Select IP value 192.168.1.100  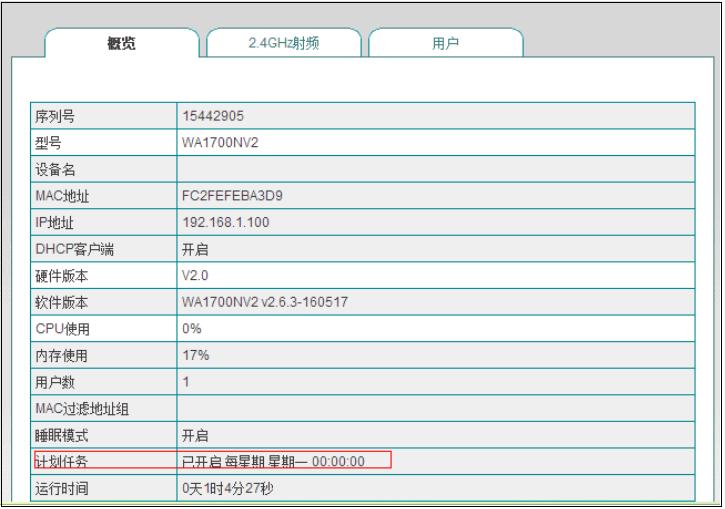point(226,222)
